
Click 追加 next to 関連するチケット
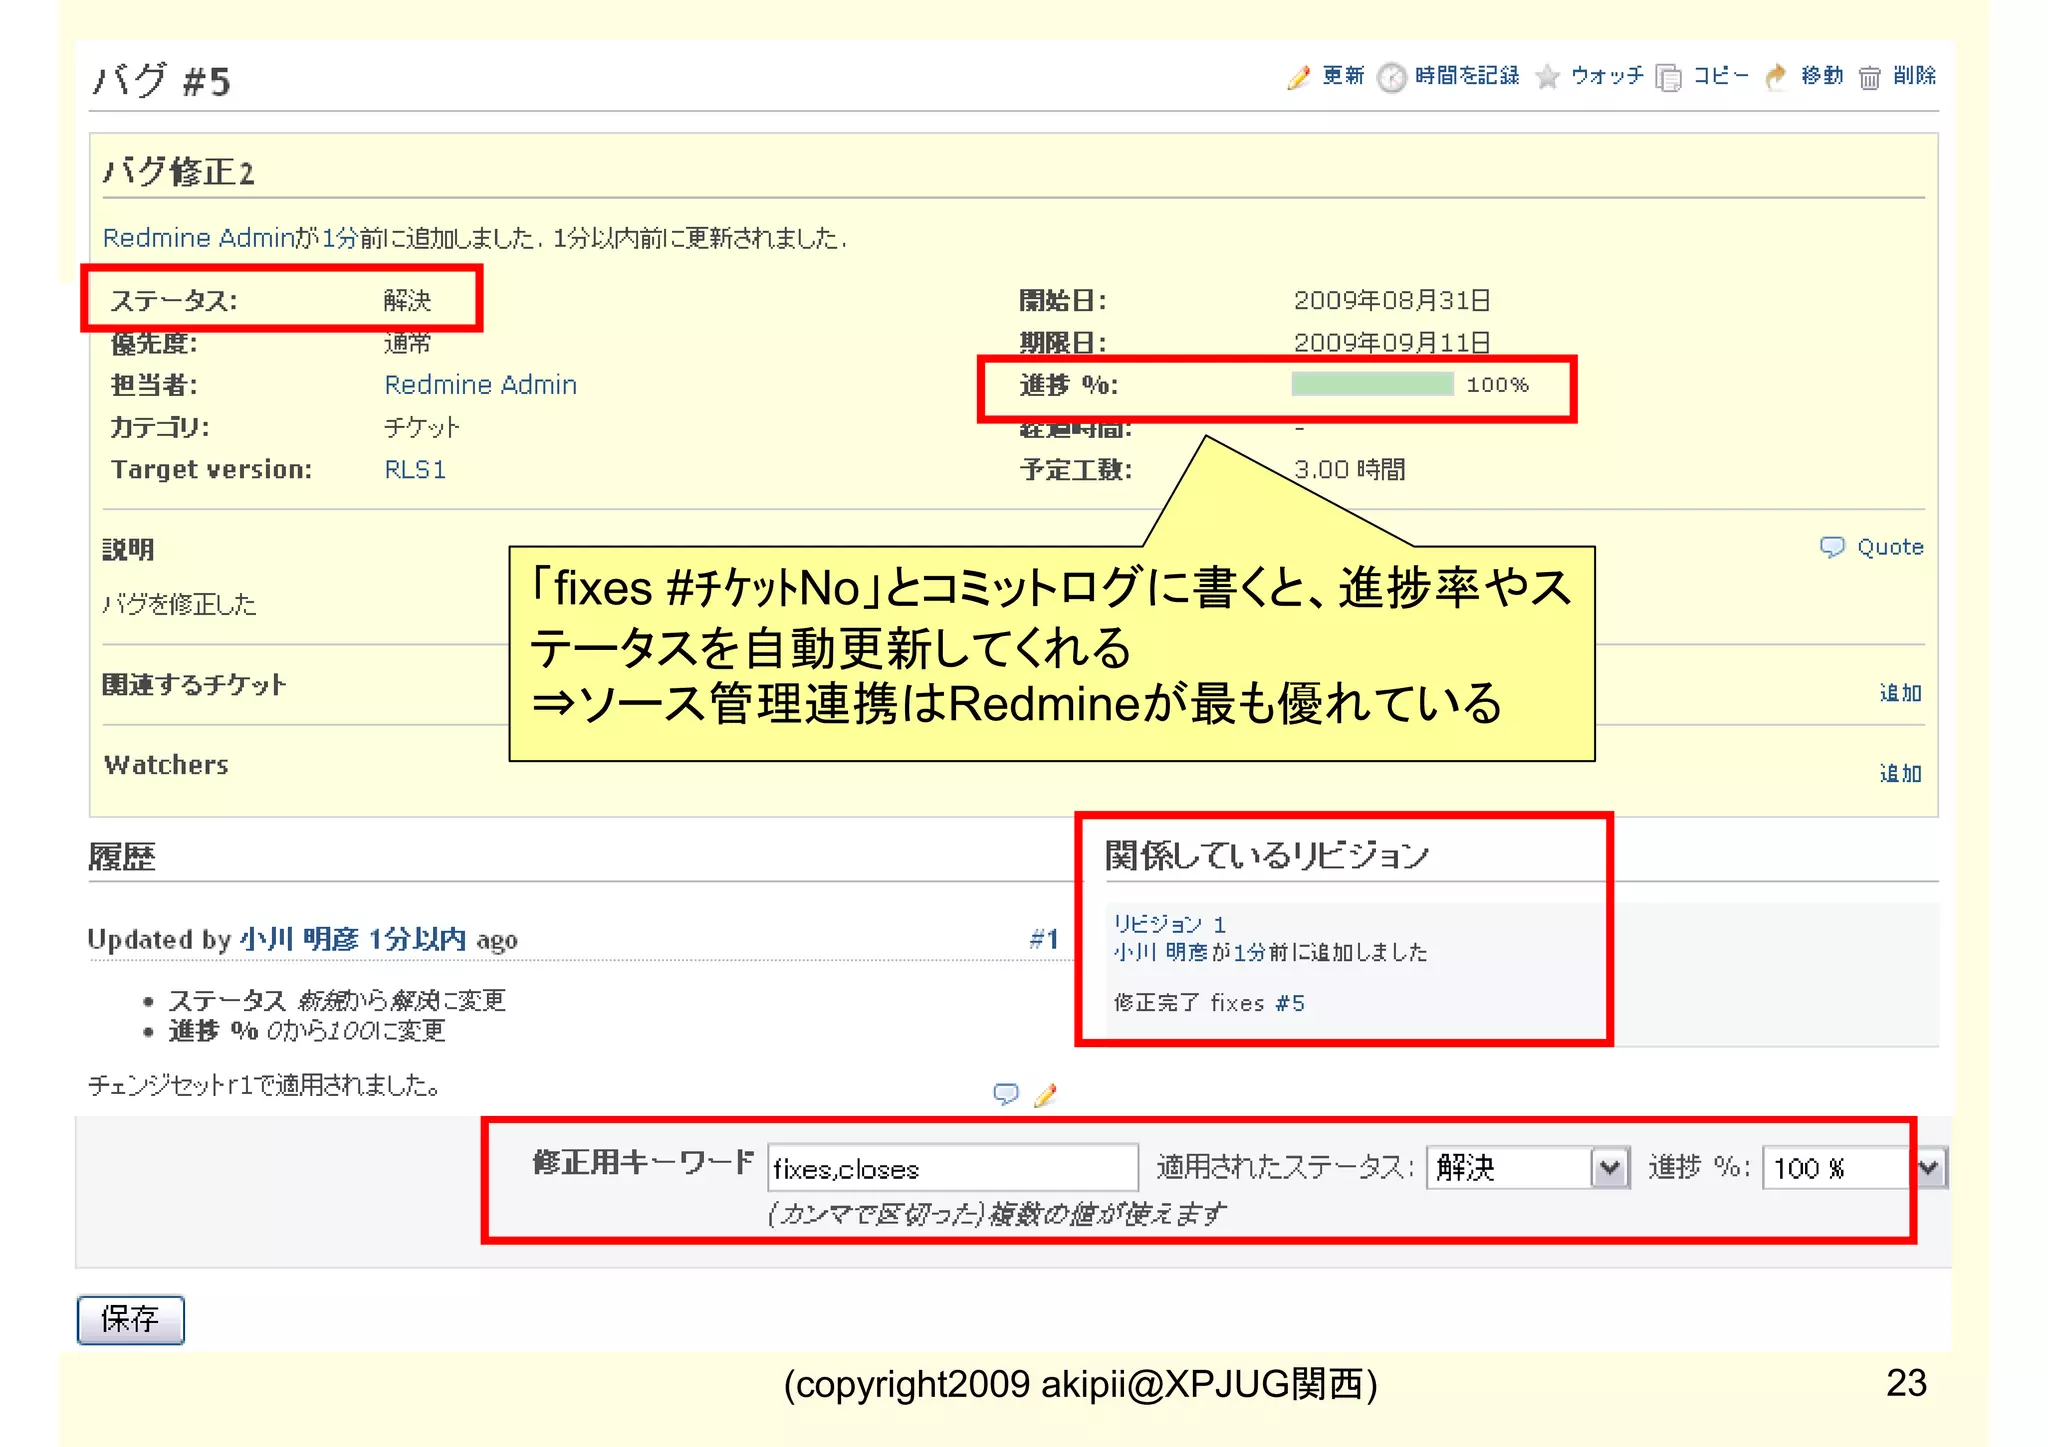point(1900,693)
